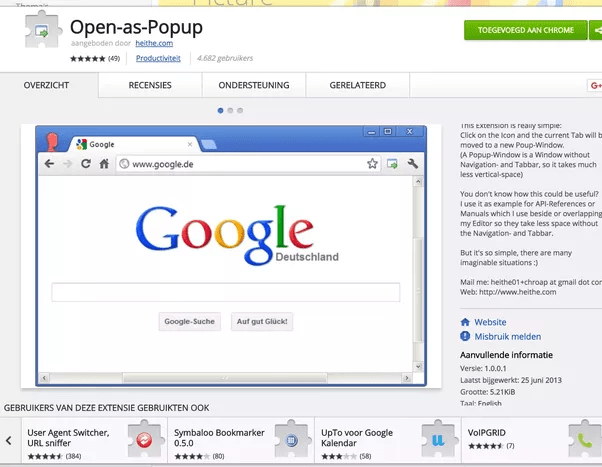Open the Recensies tab
The height and width of the screenshot is (467, 602).
pos(150,85)
